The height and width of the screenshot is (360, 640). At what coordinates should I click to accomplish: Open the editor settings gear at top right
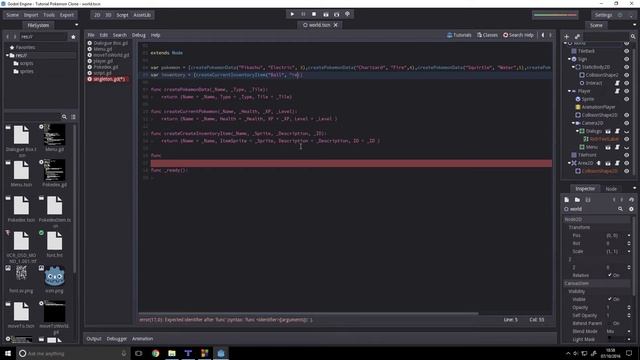pyautogui.click(x=620, y=15)
